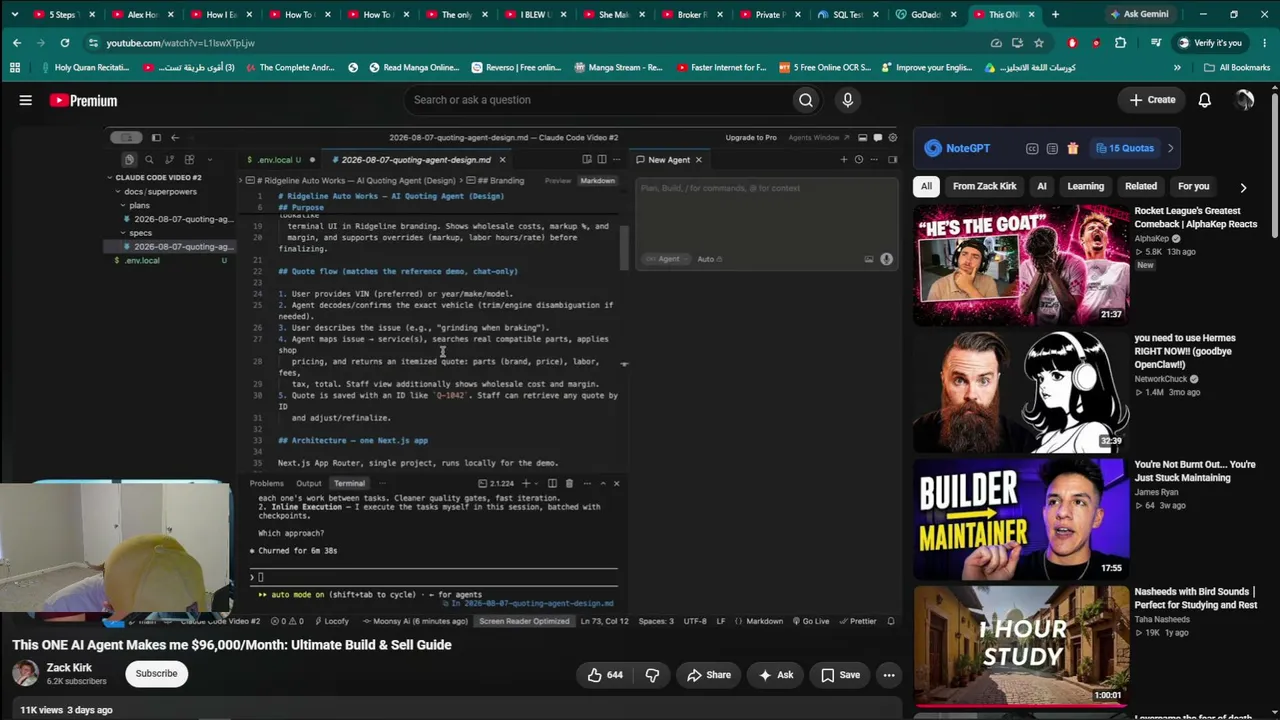Open the Auto model dropdown in the video
Viewport: 1280px width, 720px height.
[x=709, y=259]
